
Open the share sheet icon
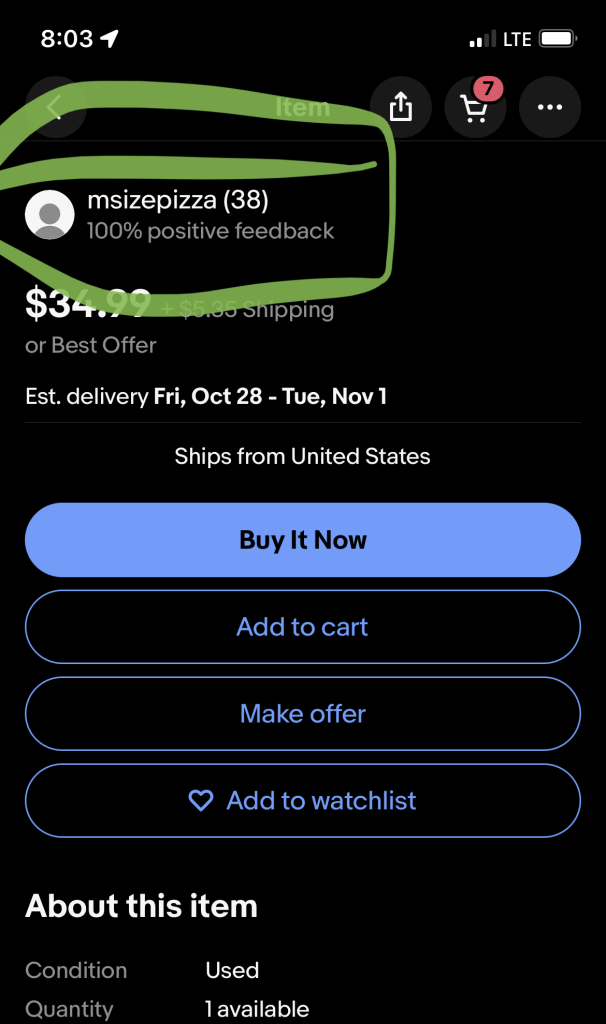tap(400, 107)
